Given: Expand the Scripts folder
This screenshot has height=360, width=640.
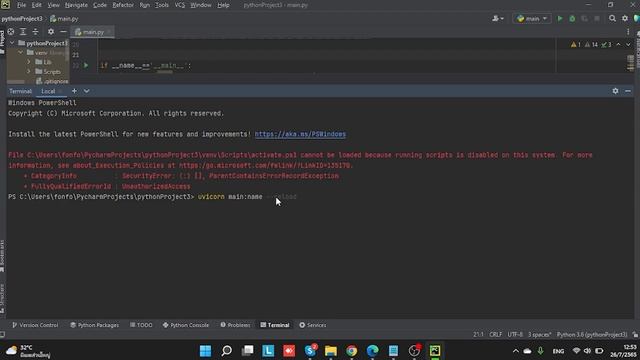Looking at the screenshot, I should 29,71.
